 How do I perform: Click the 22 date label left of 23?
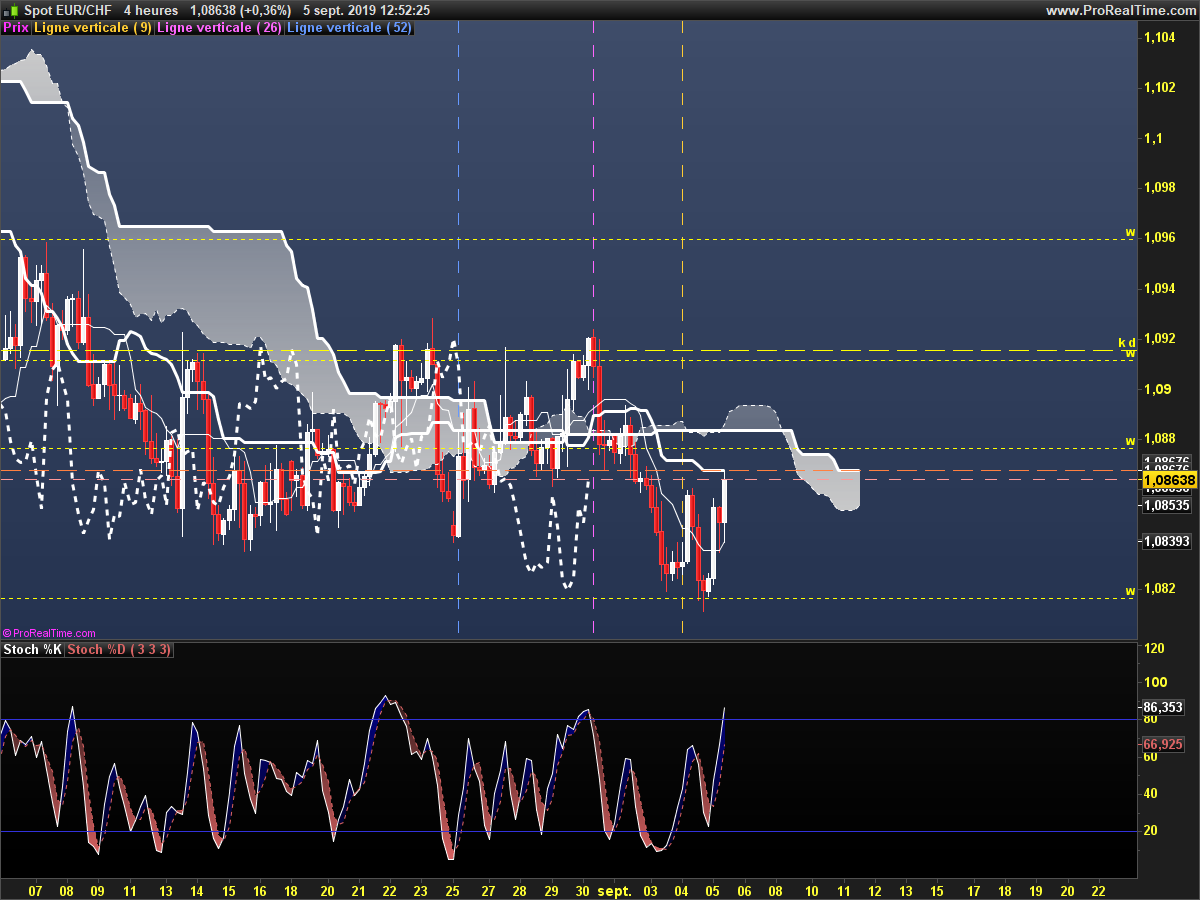[389, 890]
